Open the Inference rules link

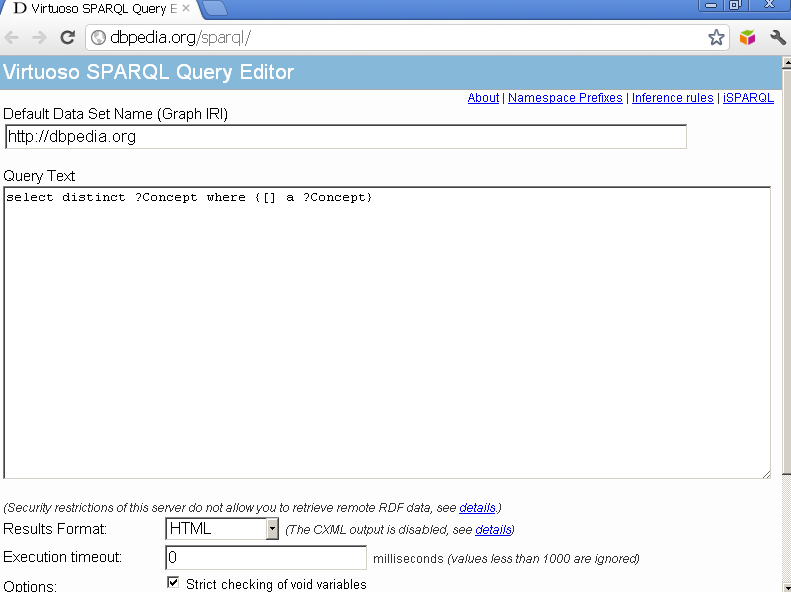coord(672,98)
